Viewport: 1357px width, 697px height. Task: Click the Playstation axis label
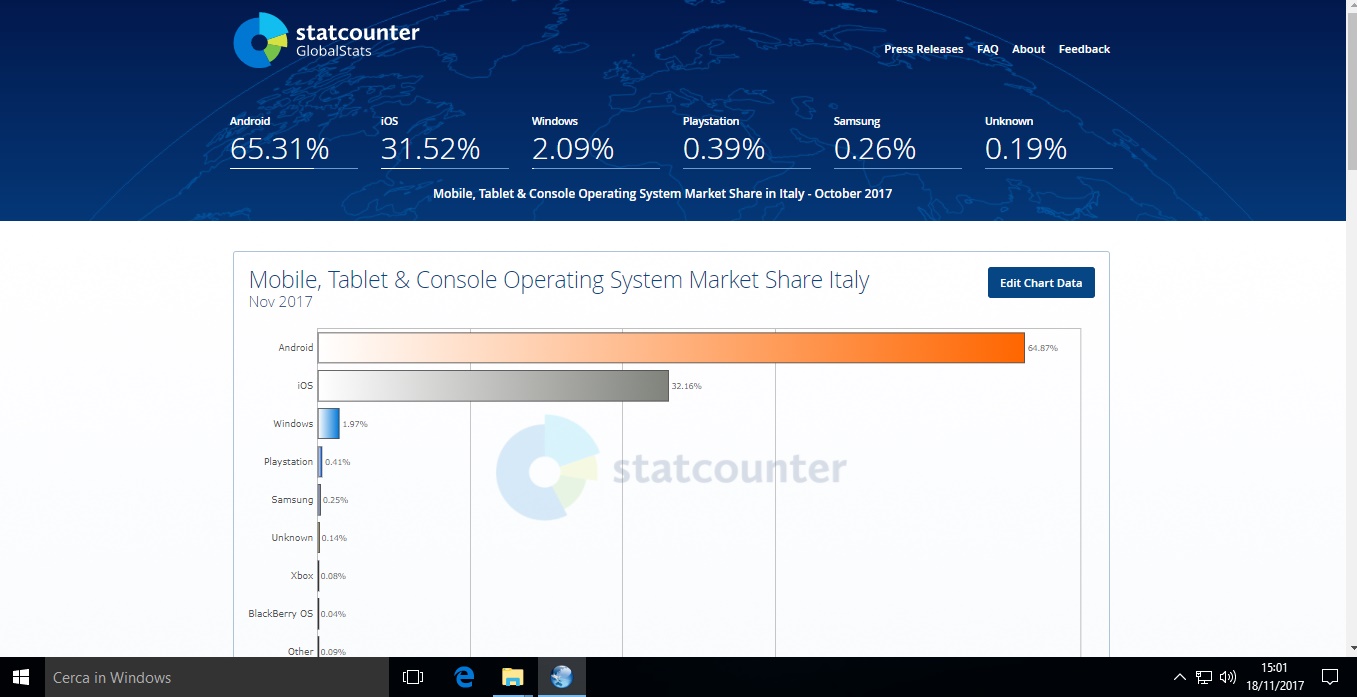click(x=288, y=462)
